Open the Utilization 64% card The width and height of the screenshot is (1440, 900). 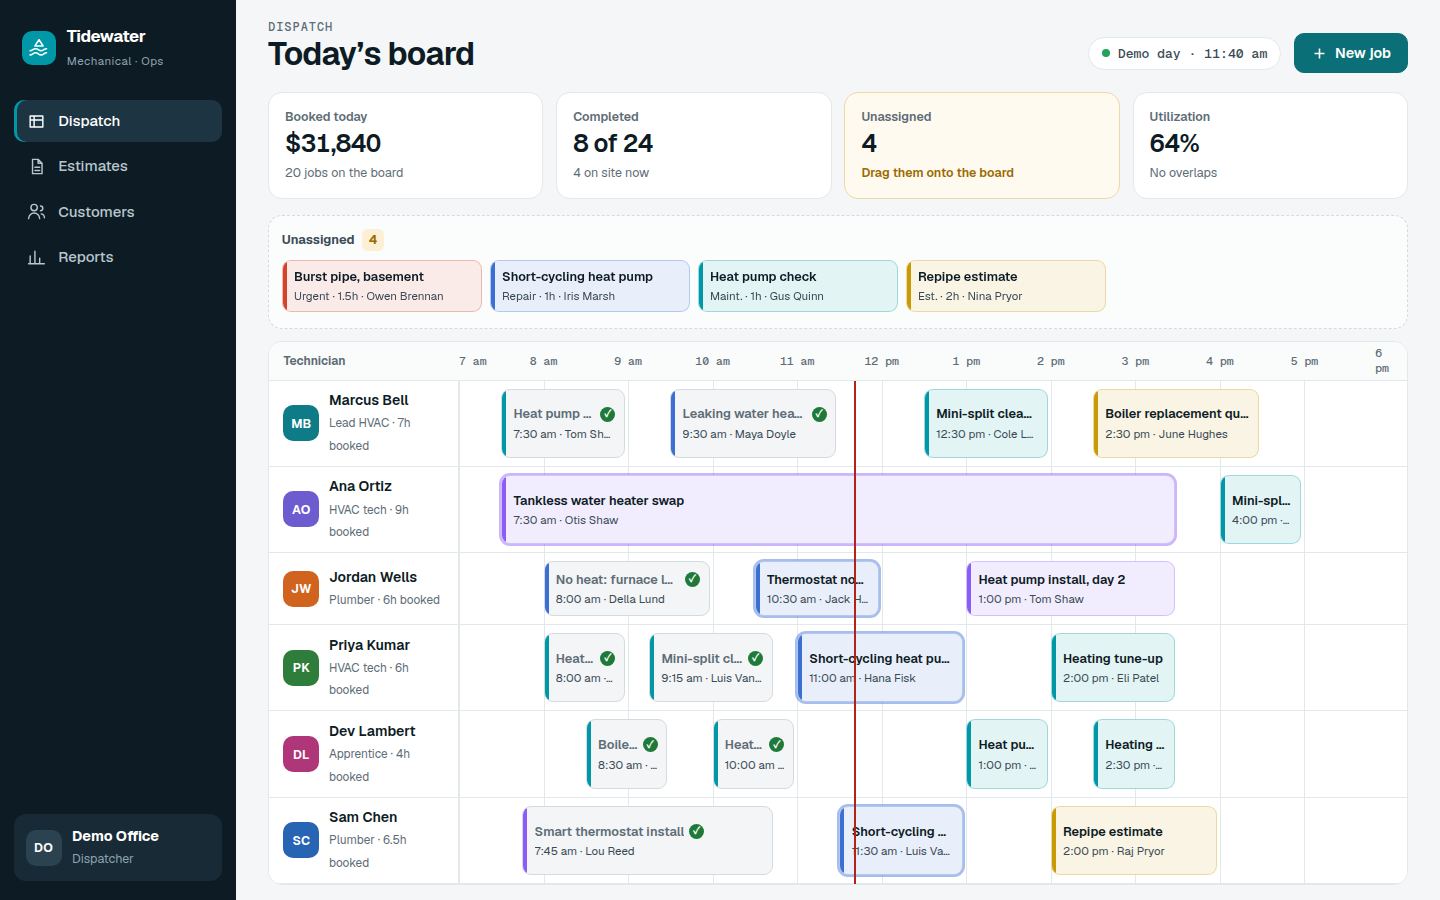(1270, 145)
